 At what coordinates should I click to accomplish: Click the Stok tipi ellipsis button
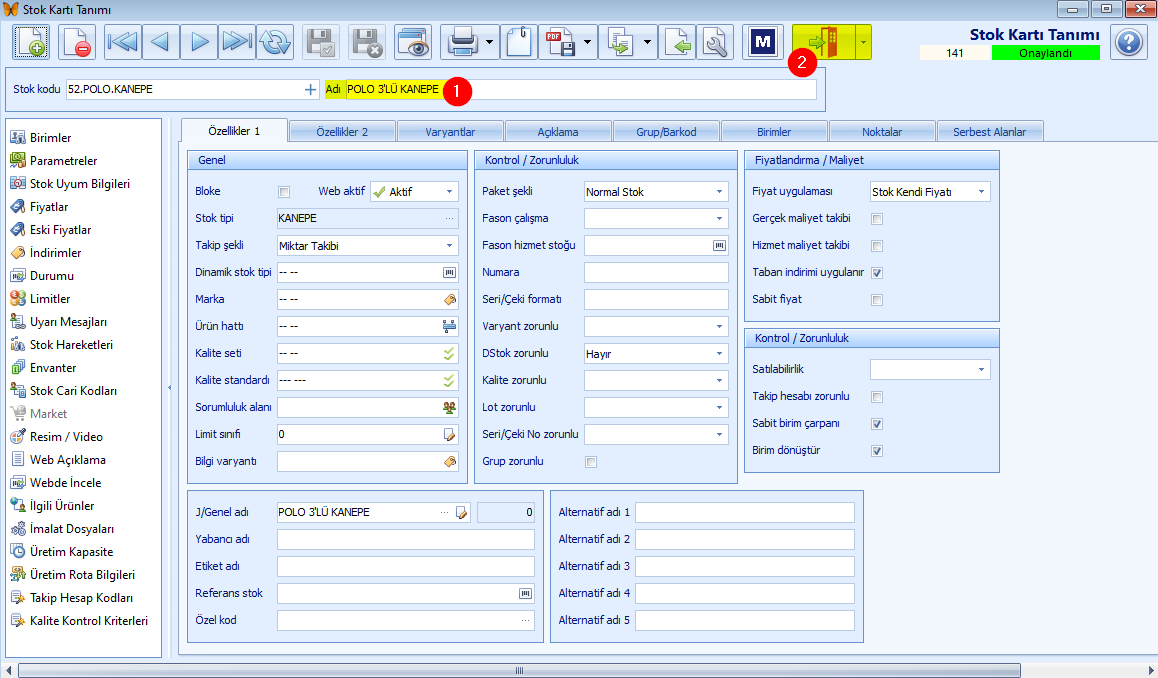(449, 218)
